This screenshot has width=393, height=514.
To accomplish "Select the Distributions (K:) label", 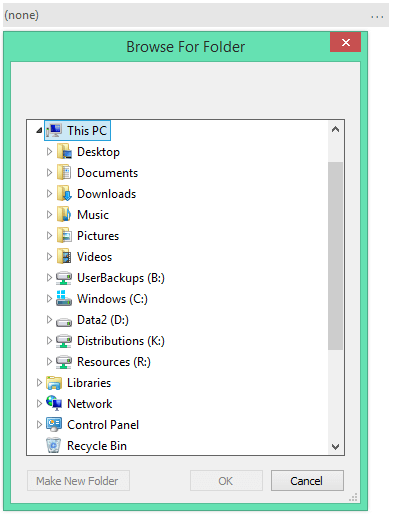I will pyautogui.click(x=121, y=341).
